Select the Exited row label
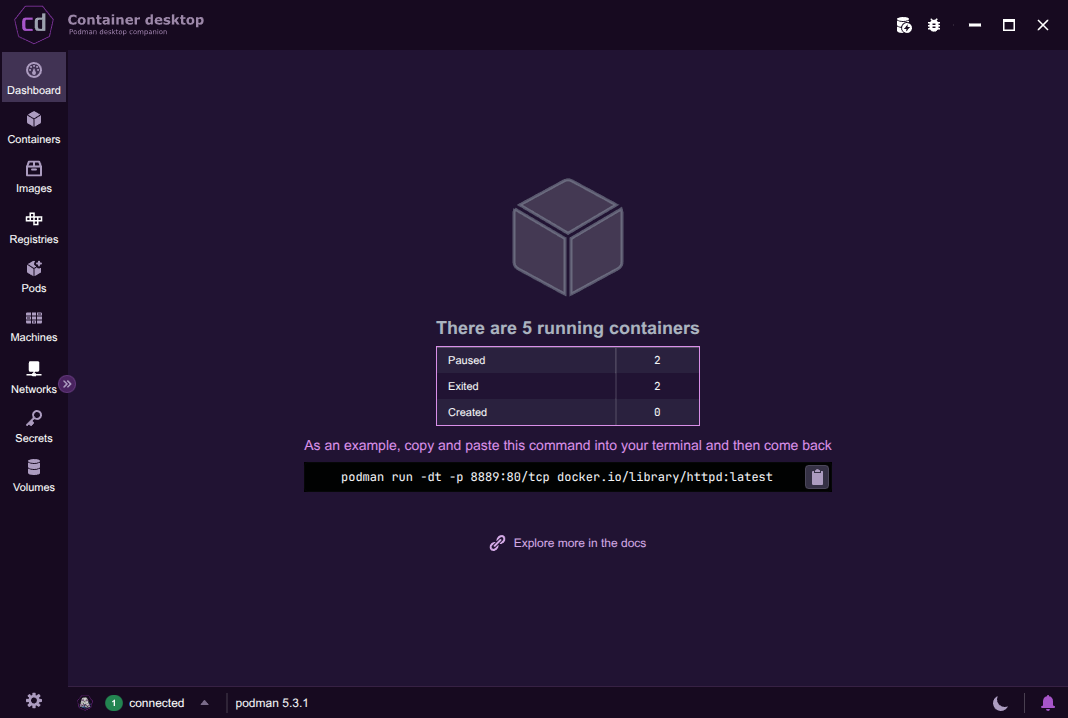Image resolution: width=1068 pixels, height=718 pixels. [463, 386]
